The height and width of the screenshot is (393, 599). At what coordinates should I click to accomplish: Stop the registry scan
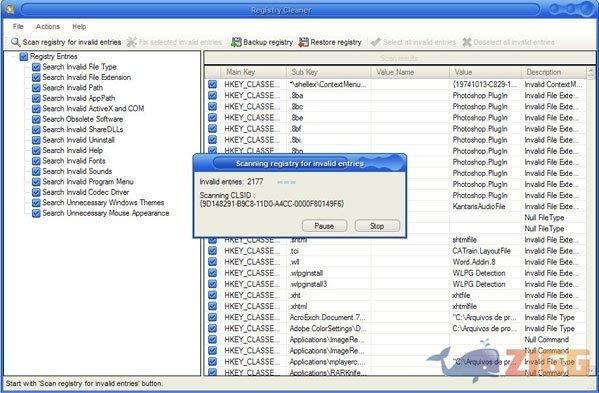point(377,226)
